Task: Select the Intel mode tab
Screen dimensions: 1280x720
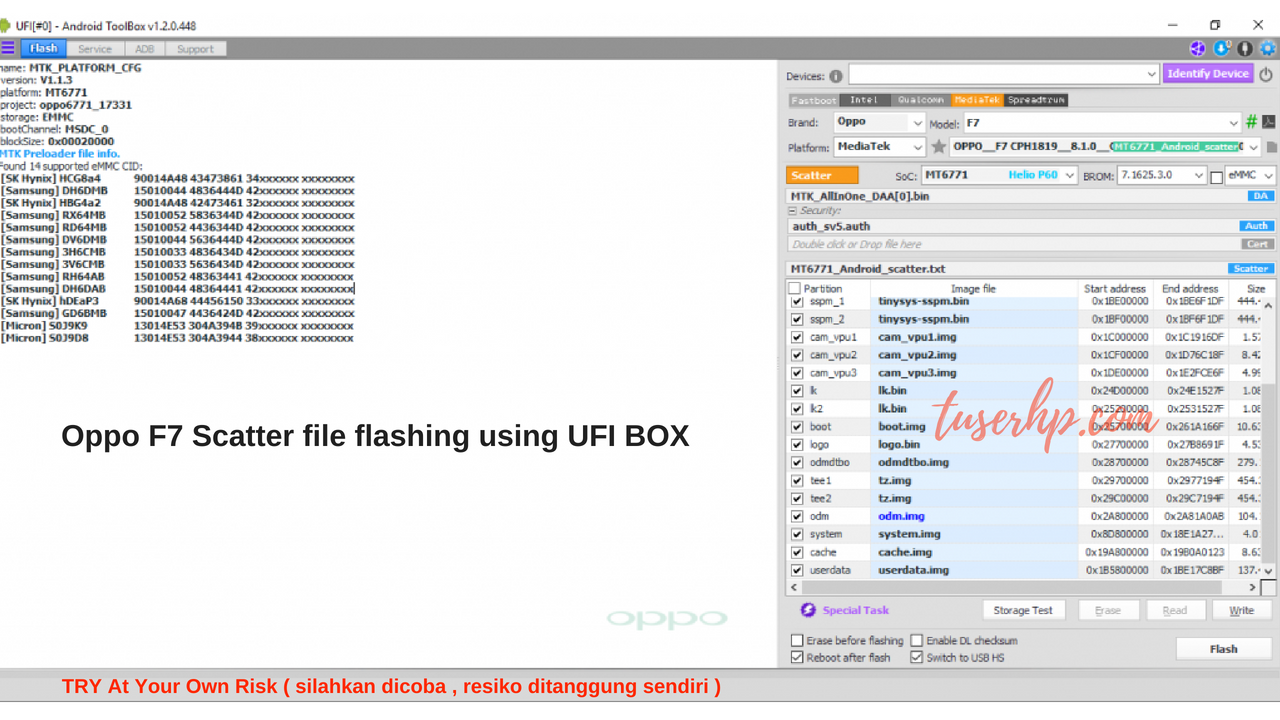Action: 864,100
